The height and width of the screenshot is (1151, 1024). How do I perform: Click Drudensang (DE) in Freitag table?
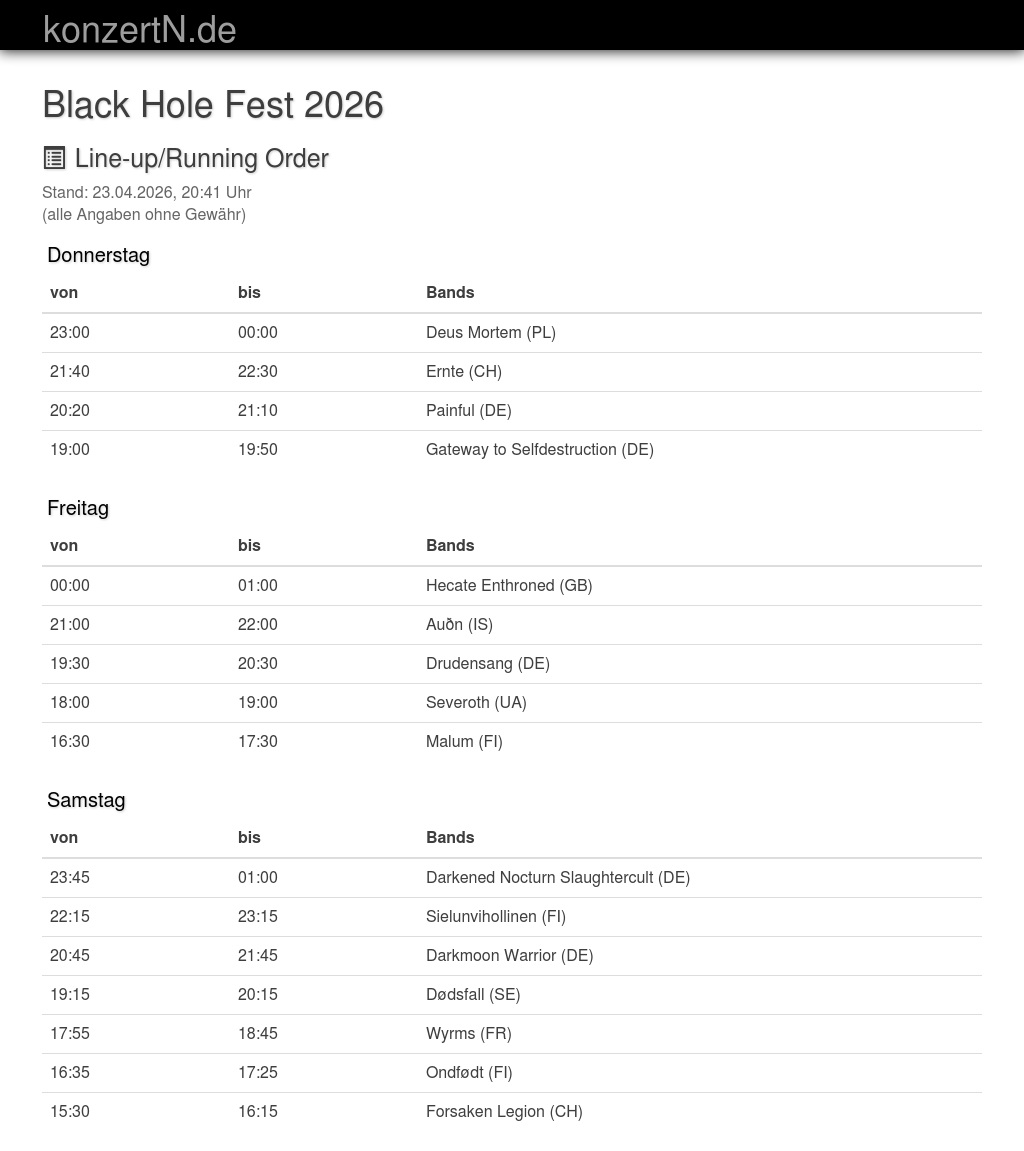coord(487,664)
